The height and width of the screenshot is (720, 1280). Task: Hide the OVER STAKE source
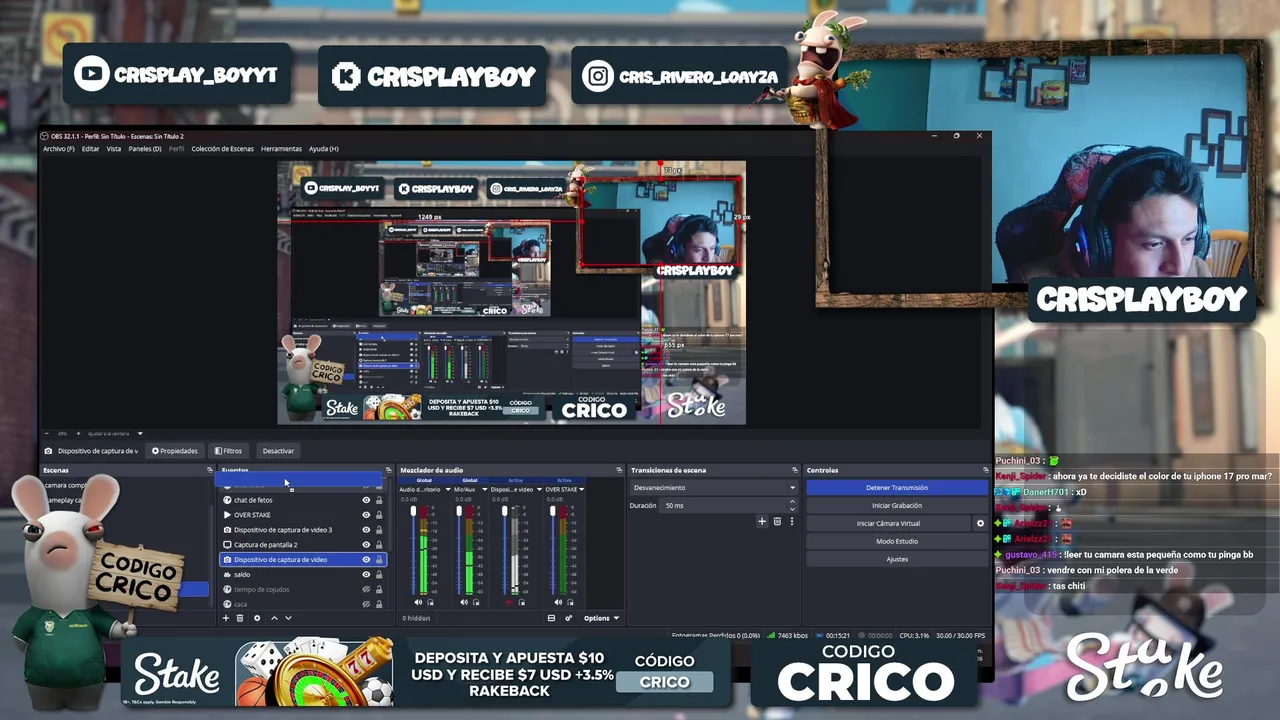point(366,515)
